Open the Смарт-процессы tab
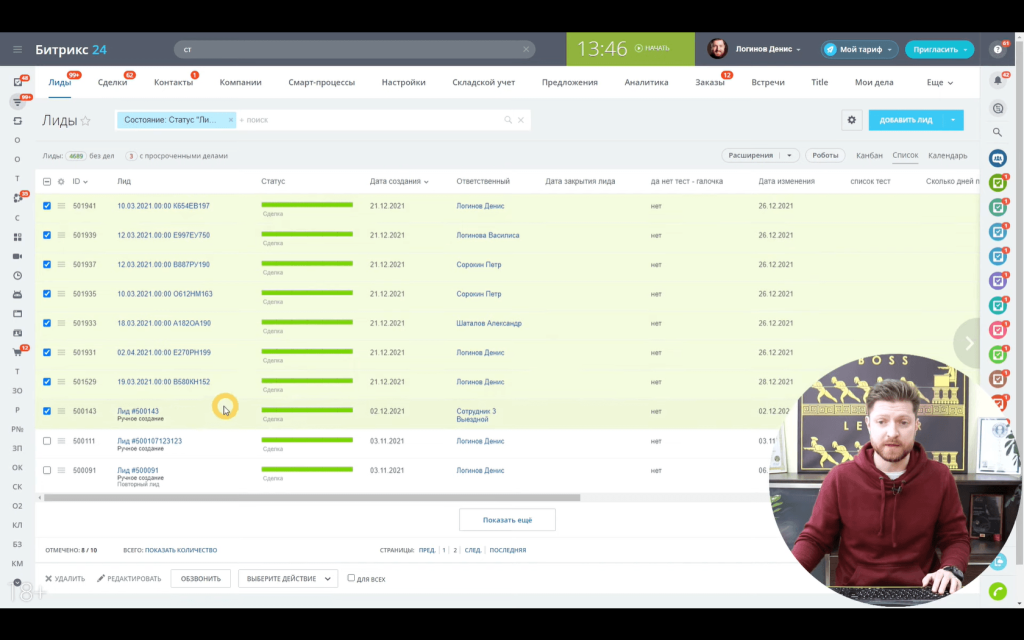 [321, 82]
